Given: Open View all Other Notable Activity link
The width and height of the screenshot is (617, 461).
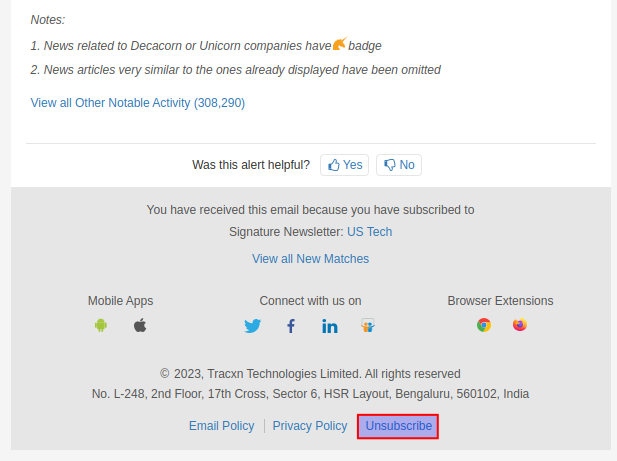Looking at the screenshot, I should (138, 103).
